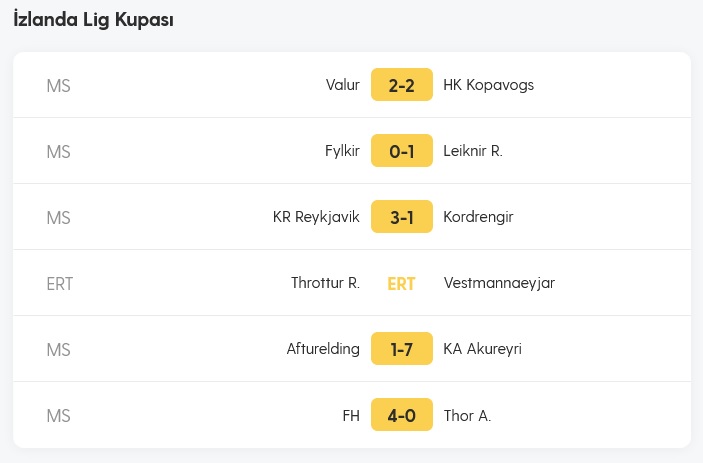Open the Leiknir R. team link
Image resolution: width=703 pixels, height=463 pixels.
pyautogui.click(x=473, y=151)
